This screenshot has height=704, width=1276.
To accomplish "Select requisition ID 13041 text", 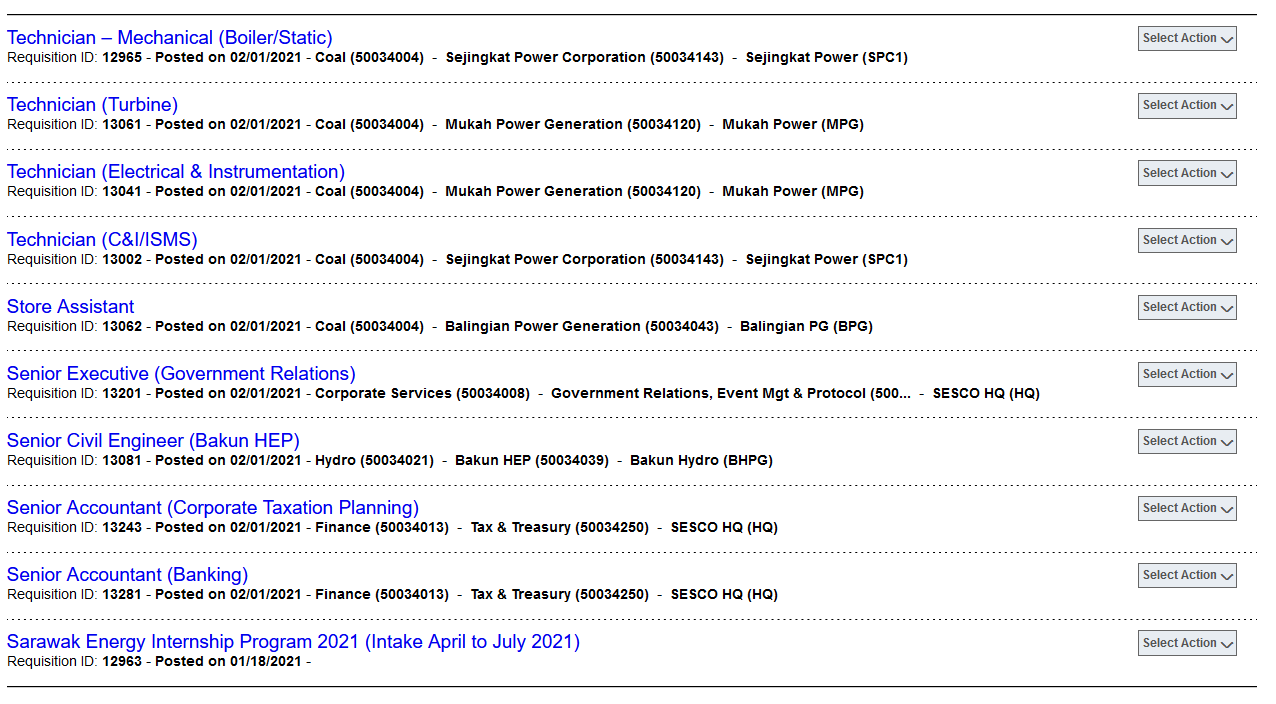I will point(122,192).
